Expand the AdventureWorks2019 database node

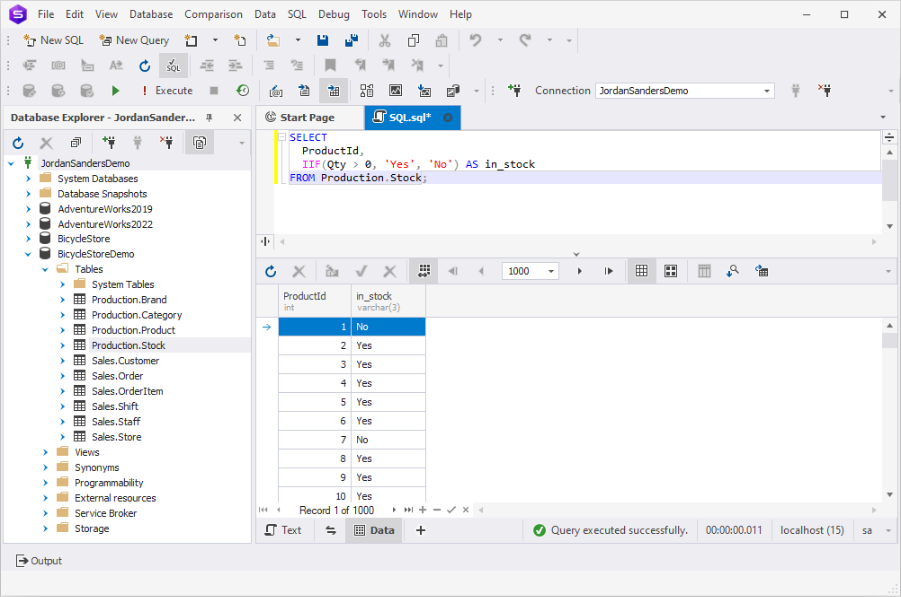click(x=29, y=209)
